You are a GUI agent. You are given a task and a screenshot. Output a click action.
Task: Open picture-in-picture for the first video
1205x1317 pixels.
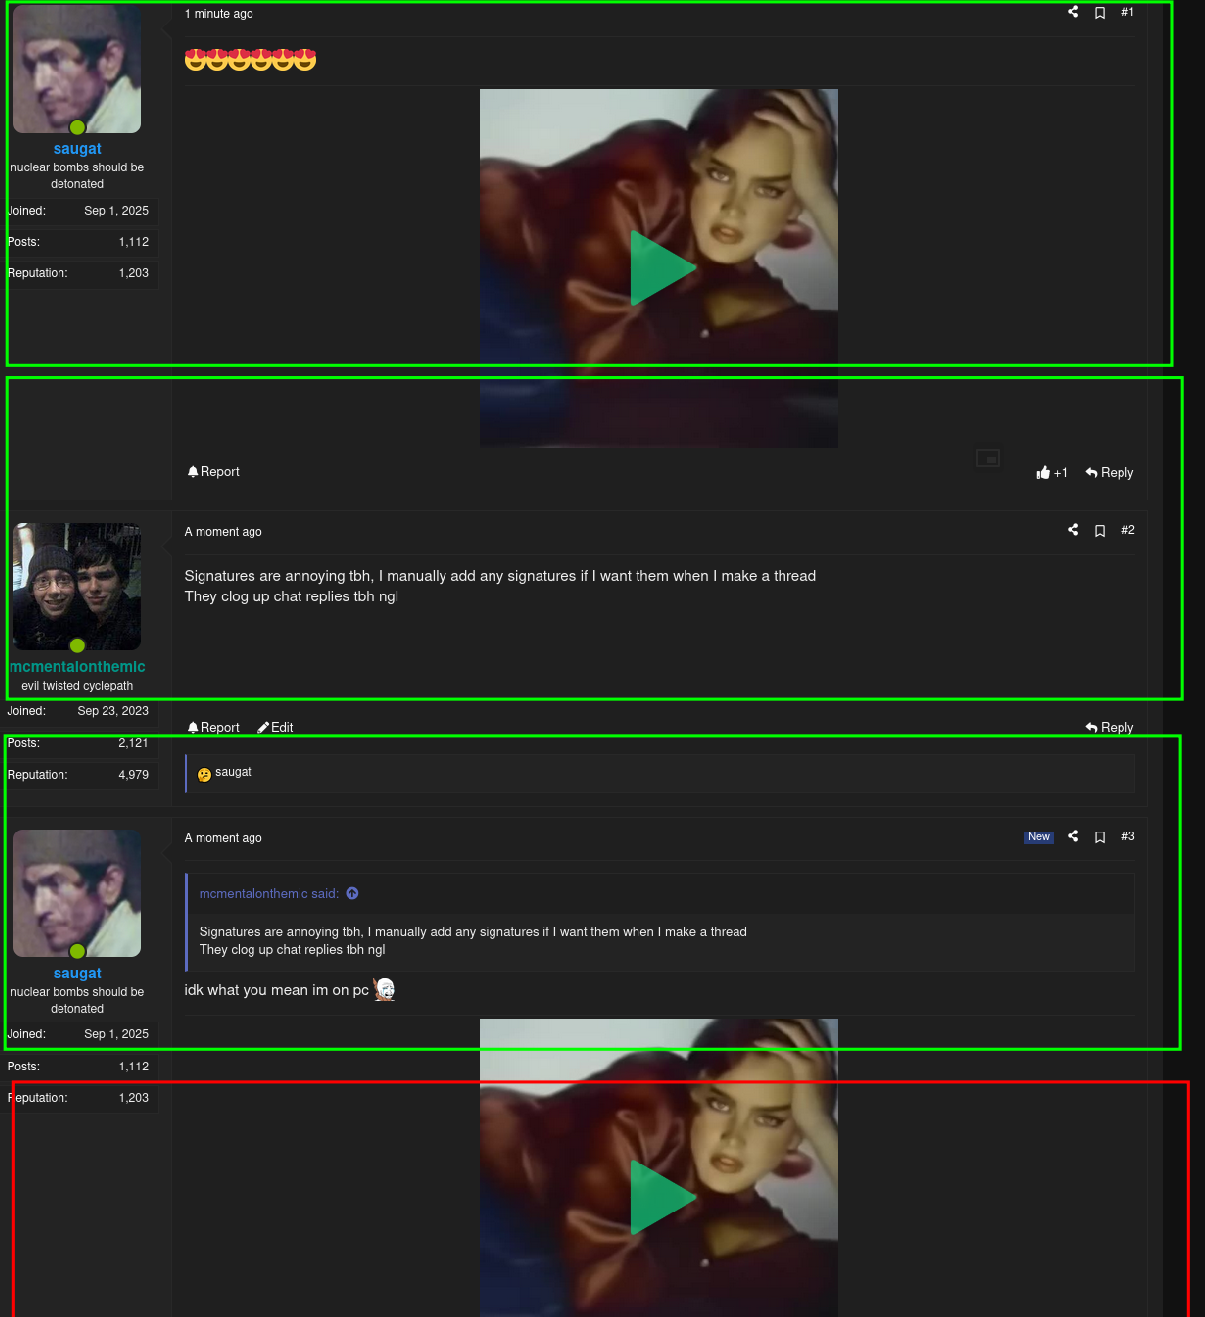coord(987,457)
